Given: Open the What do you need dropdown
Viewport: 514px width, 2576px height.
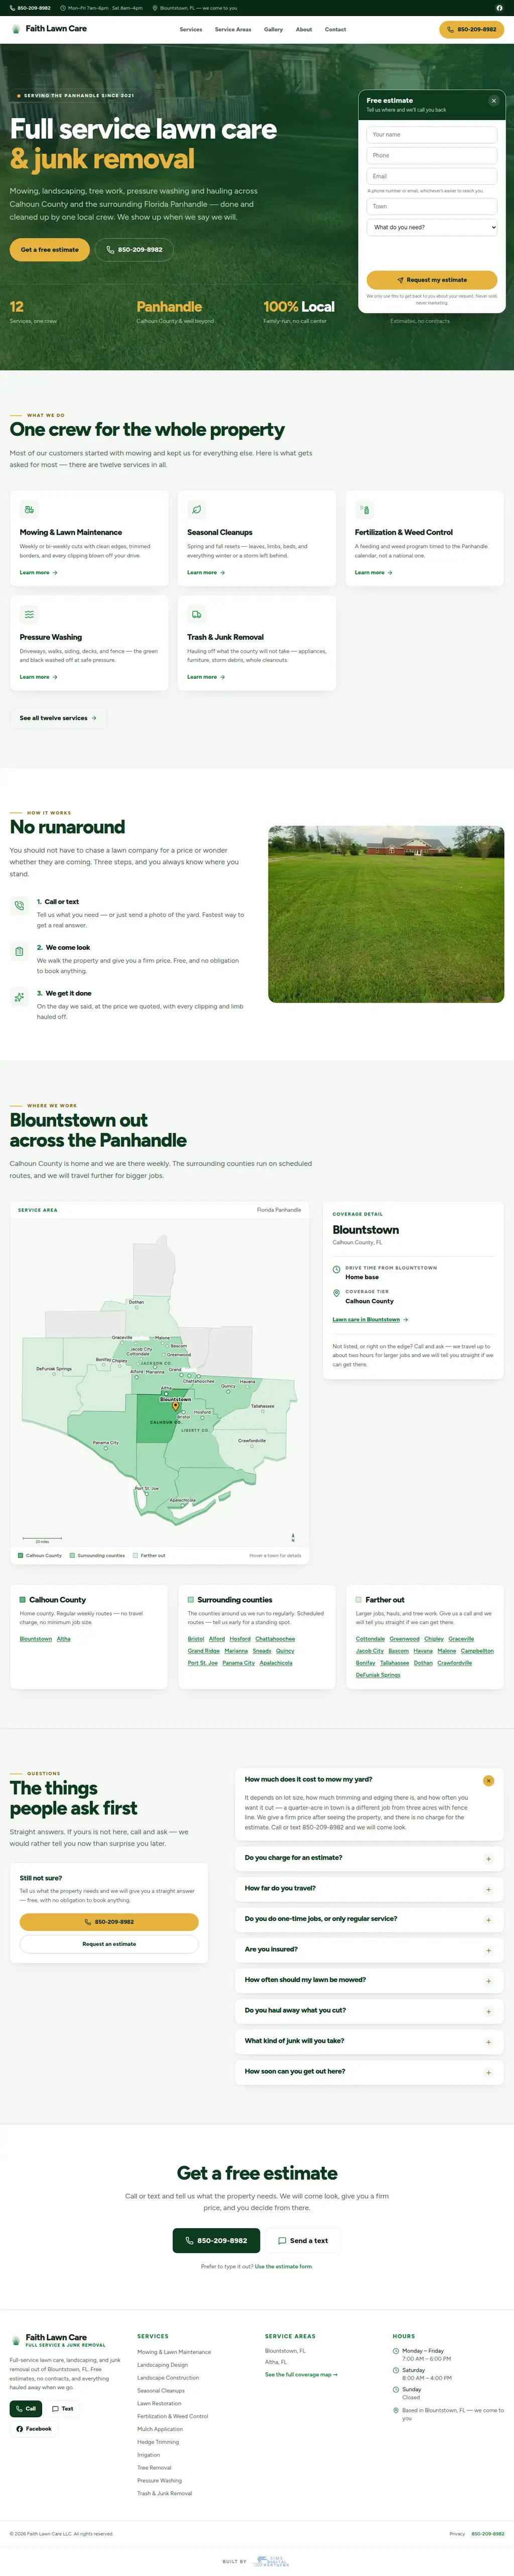Looking at the screenshot, I should [431, 227].
